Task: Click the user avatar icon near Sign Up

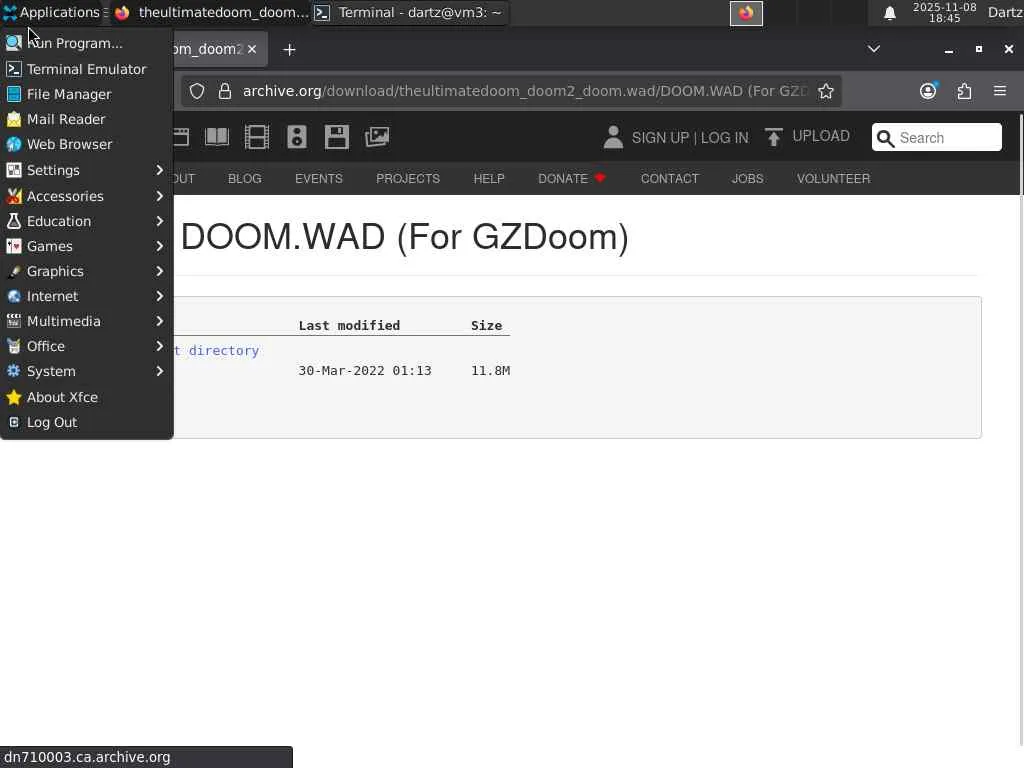Action: [x=613, y=137]
